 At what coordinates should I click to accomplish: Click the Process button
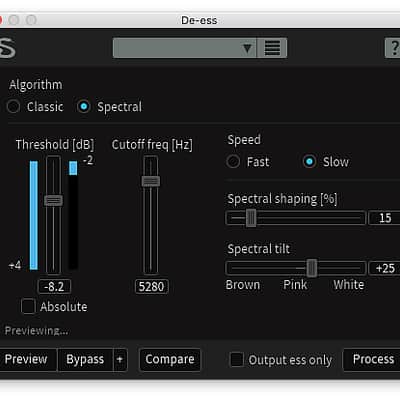(373, 359)
